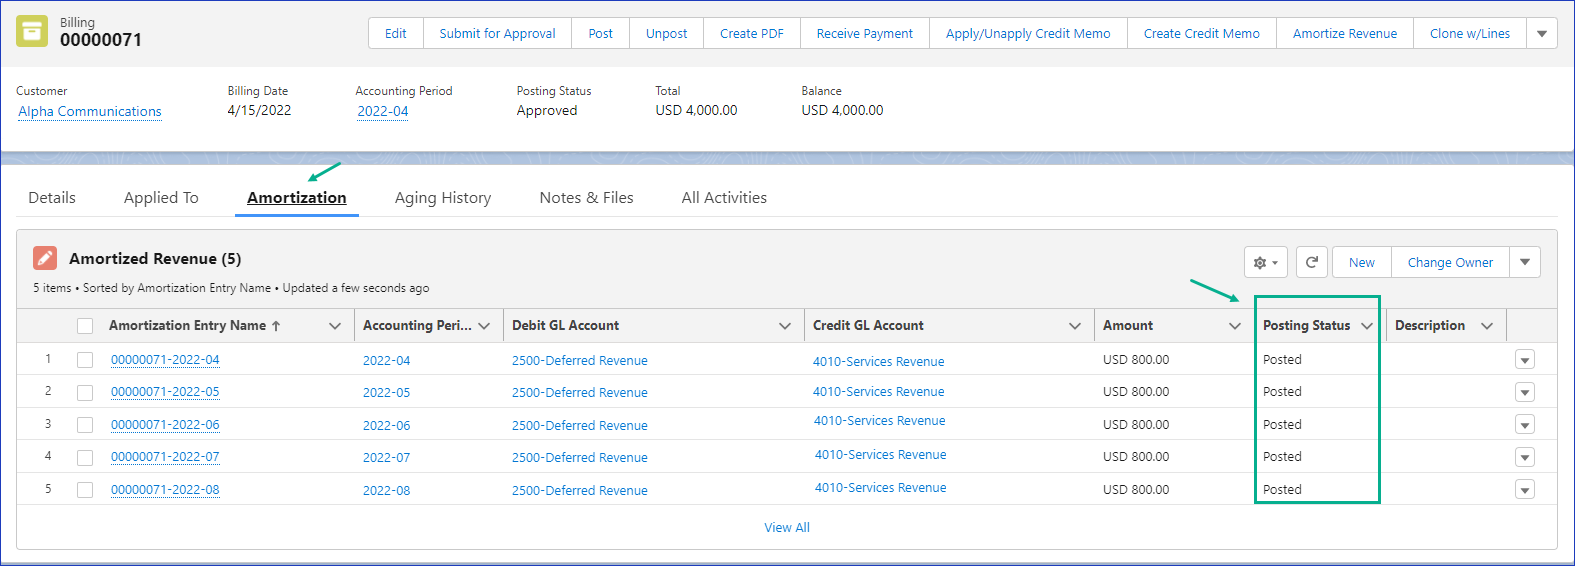Click the View All link
The image size is (1575, 566).
[x=787, y=527]
